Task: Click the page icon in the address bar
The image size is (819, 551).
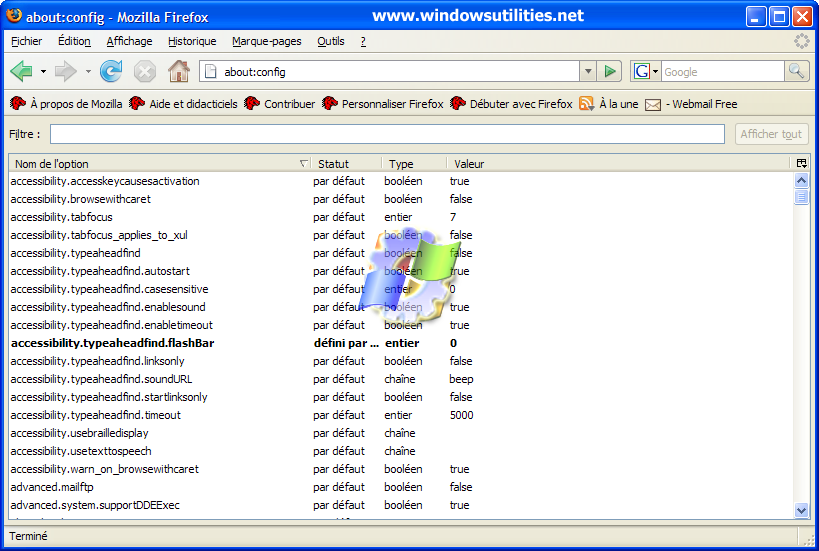Action: coord(210,72)
